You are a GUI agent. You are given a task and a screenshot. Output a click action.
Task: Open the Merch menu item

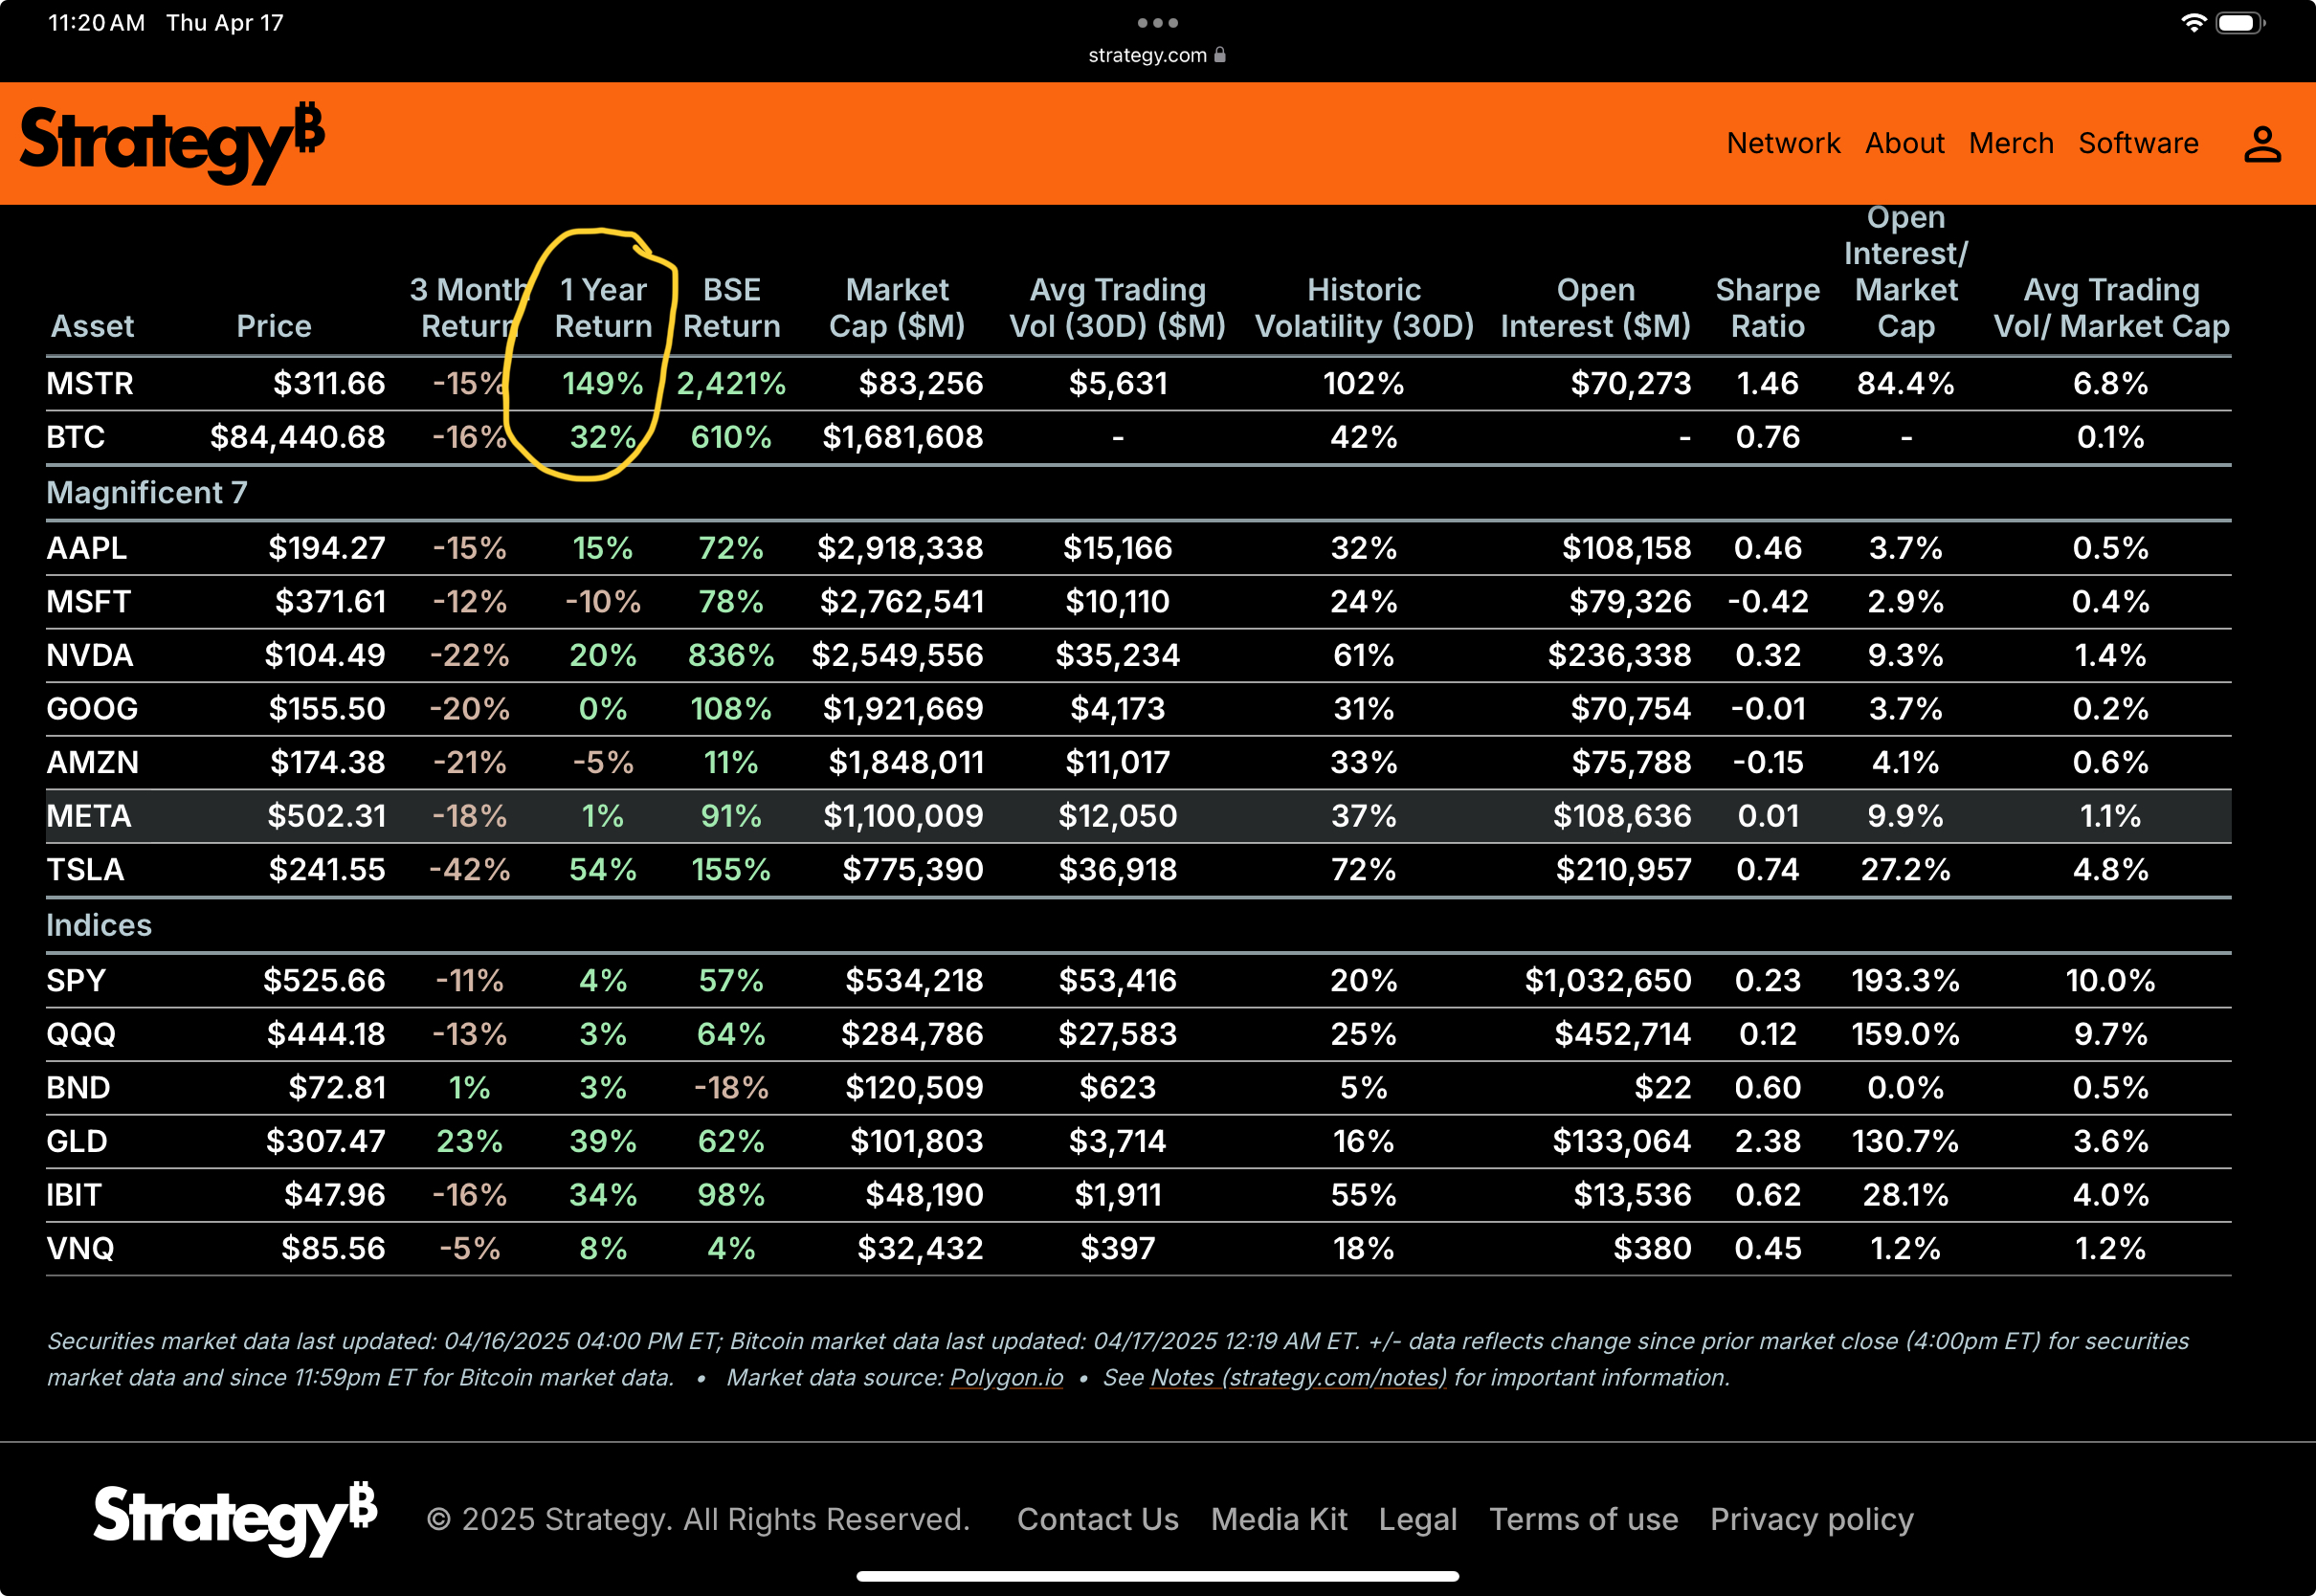[2011, 143]
